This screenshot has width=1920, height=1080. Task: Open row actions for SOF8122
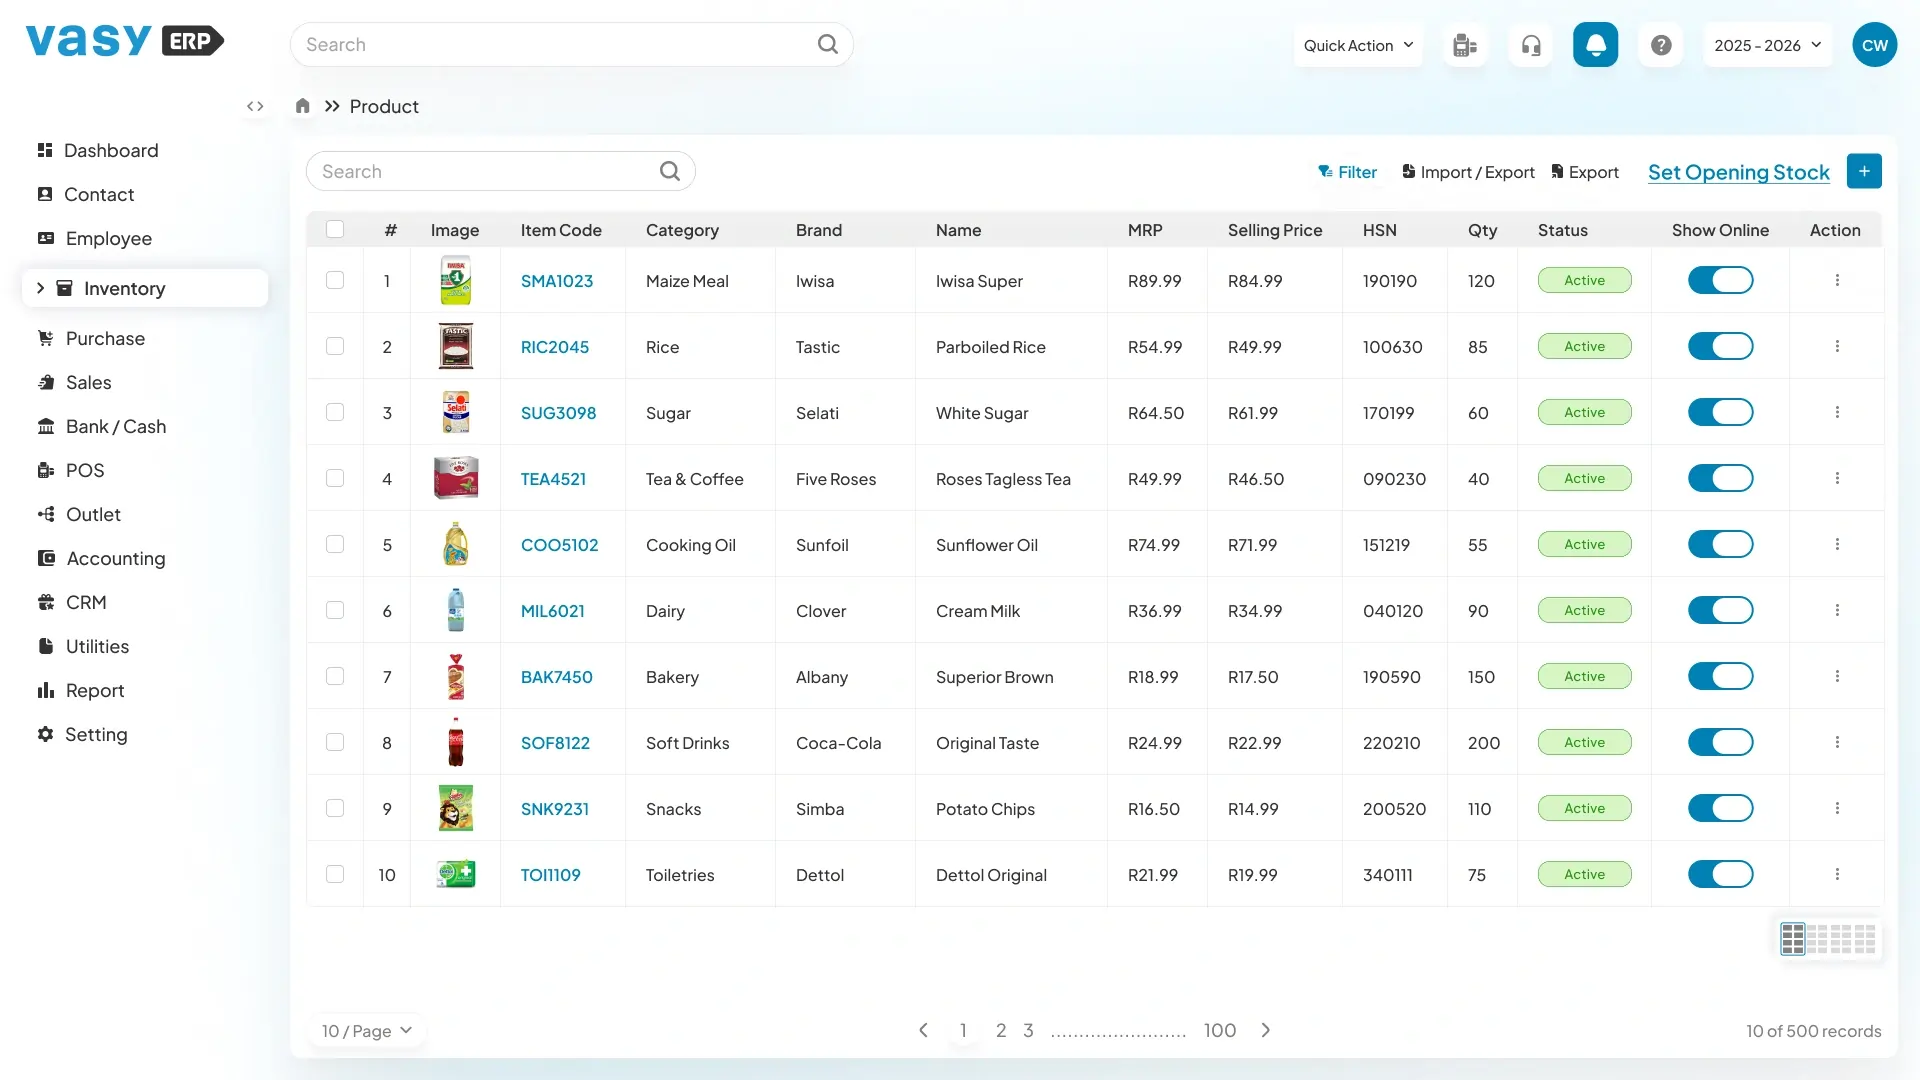pyautogui.click(x=1837, y=742)
